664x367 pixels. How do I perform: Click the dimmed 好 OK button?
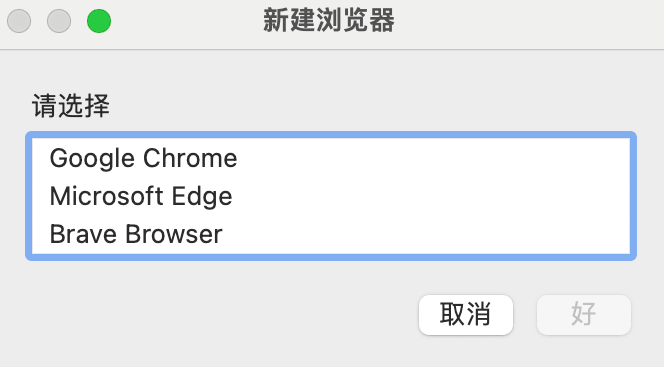(584, 315)
